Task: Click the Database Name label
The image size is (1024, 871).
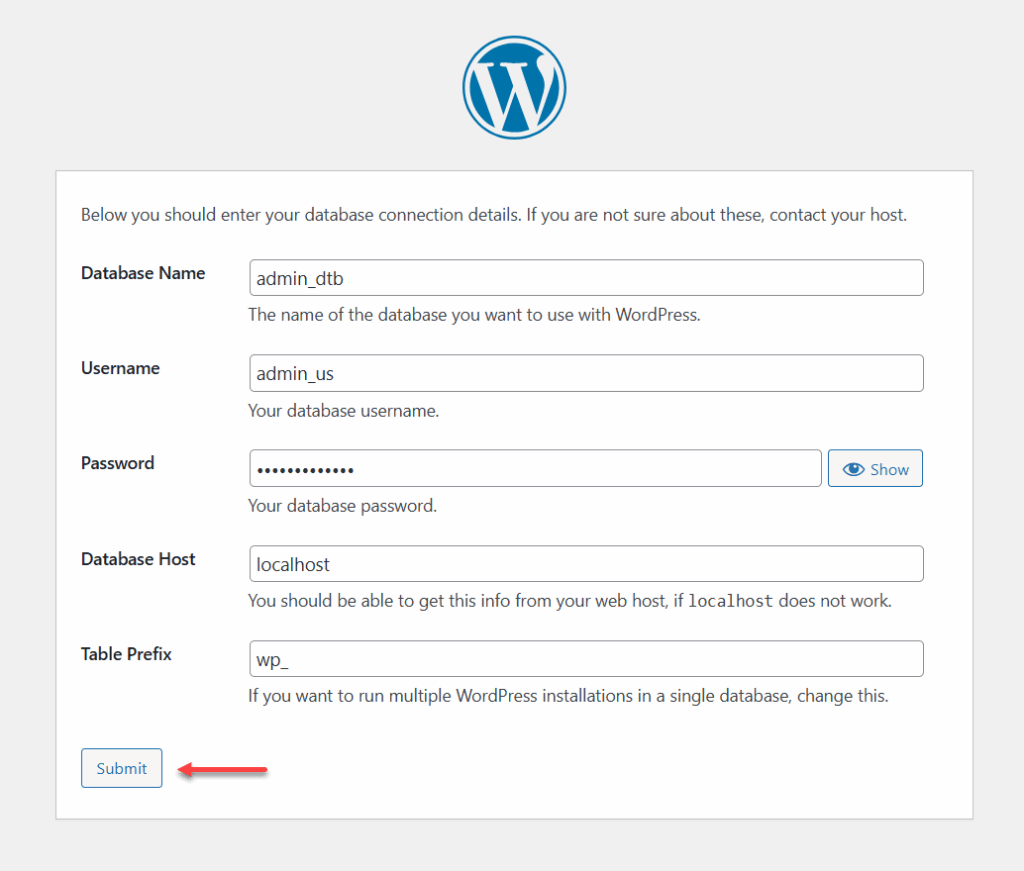Action: (x=142, y=272)
